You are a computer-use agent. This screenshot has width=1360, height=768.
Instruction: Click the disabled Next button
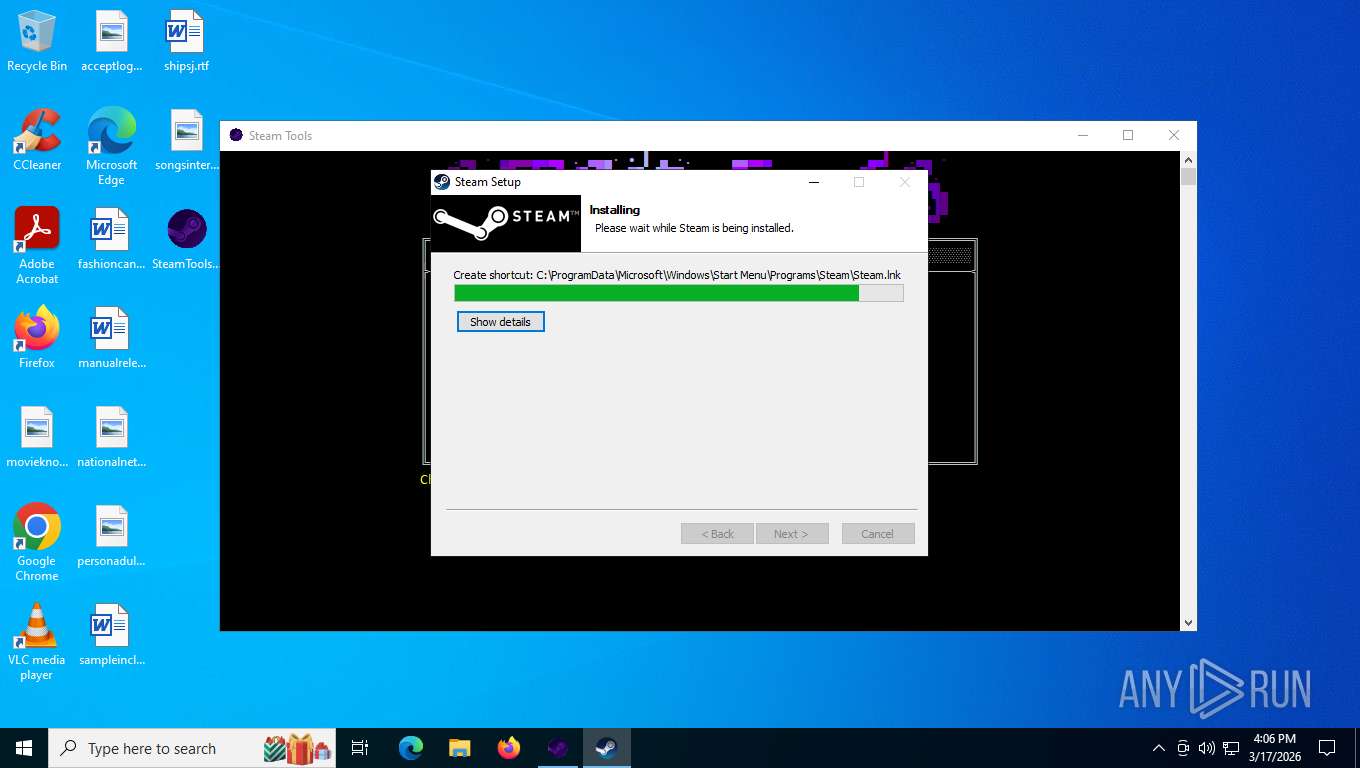click(792, 534)
